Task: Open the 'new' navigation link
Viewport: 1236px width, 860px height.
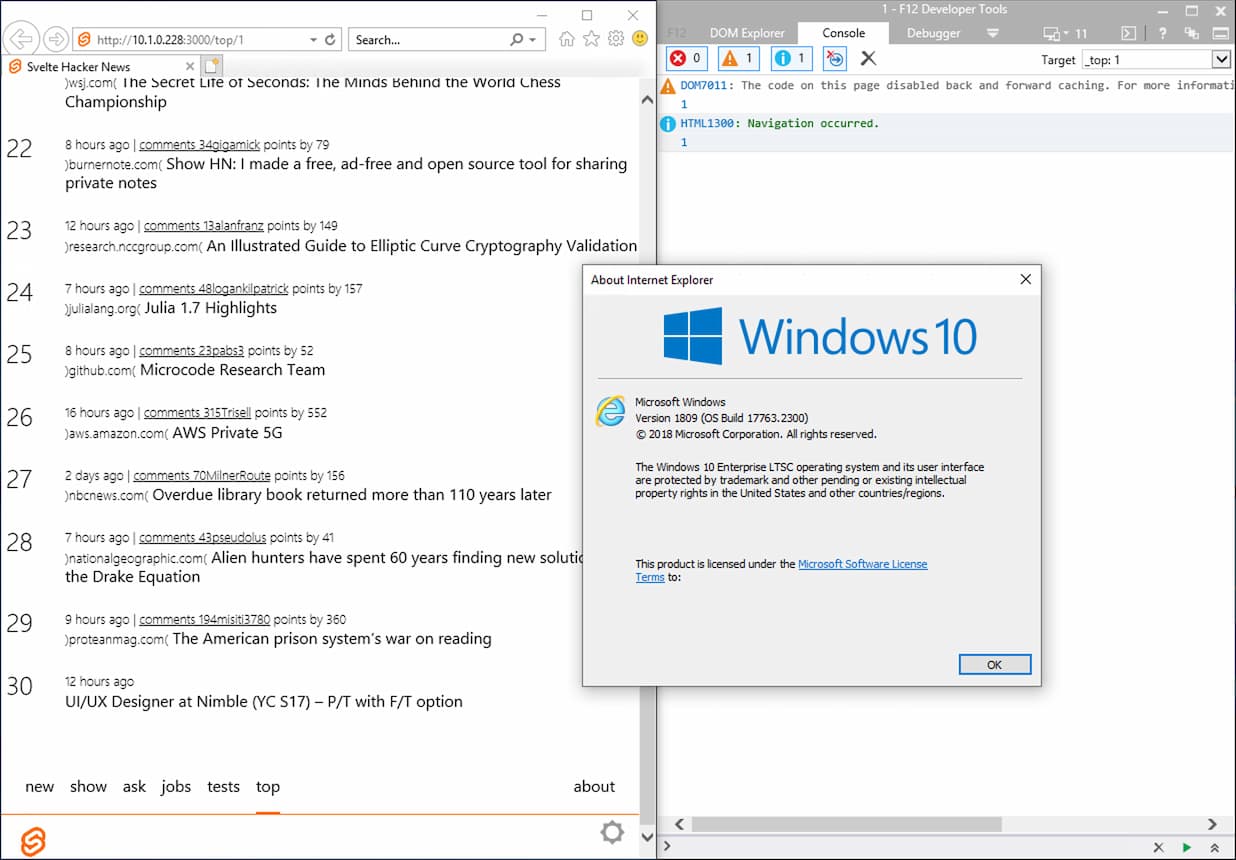Action: point(39,787)
